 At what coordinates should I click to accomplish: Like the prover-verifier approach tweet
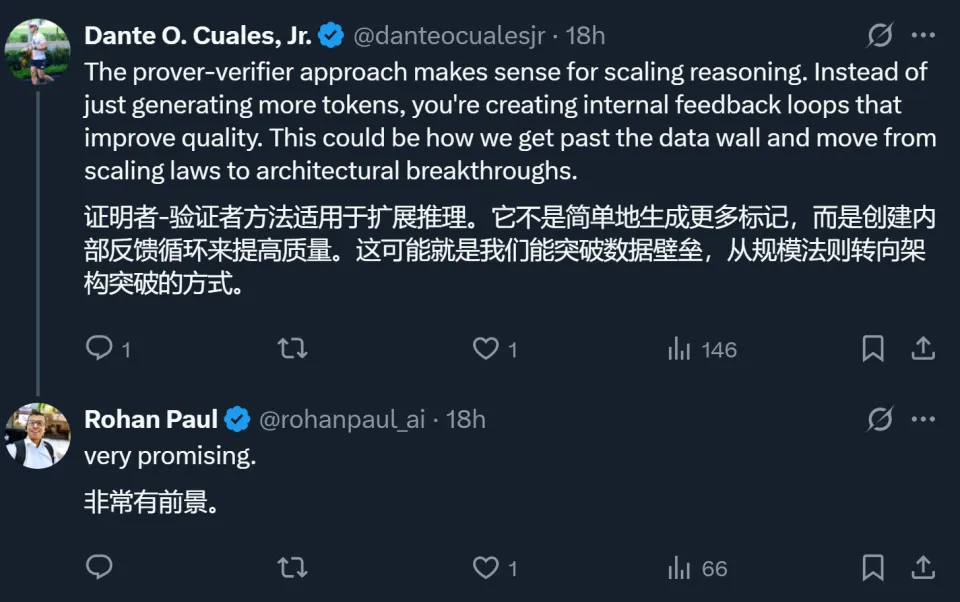486,348
